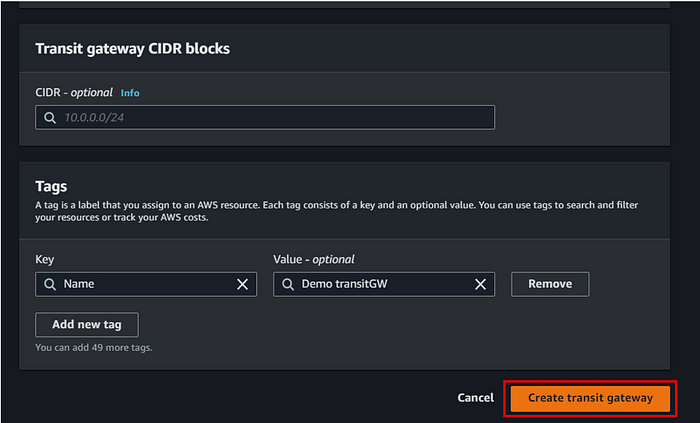Click the 'CIDR - optional' label

74,93
